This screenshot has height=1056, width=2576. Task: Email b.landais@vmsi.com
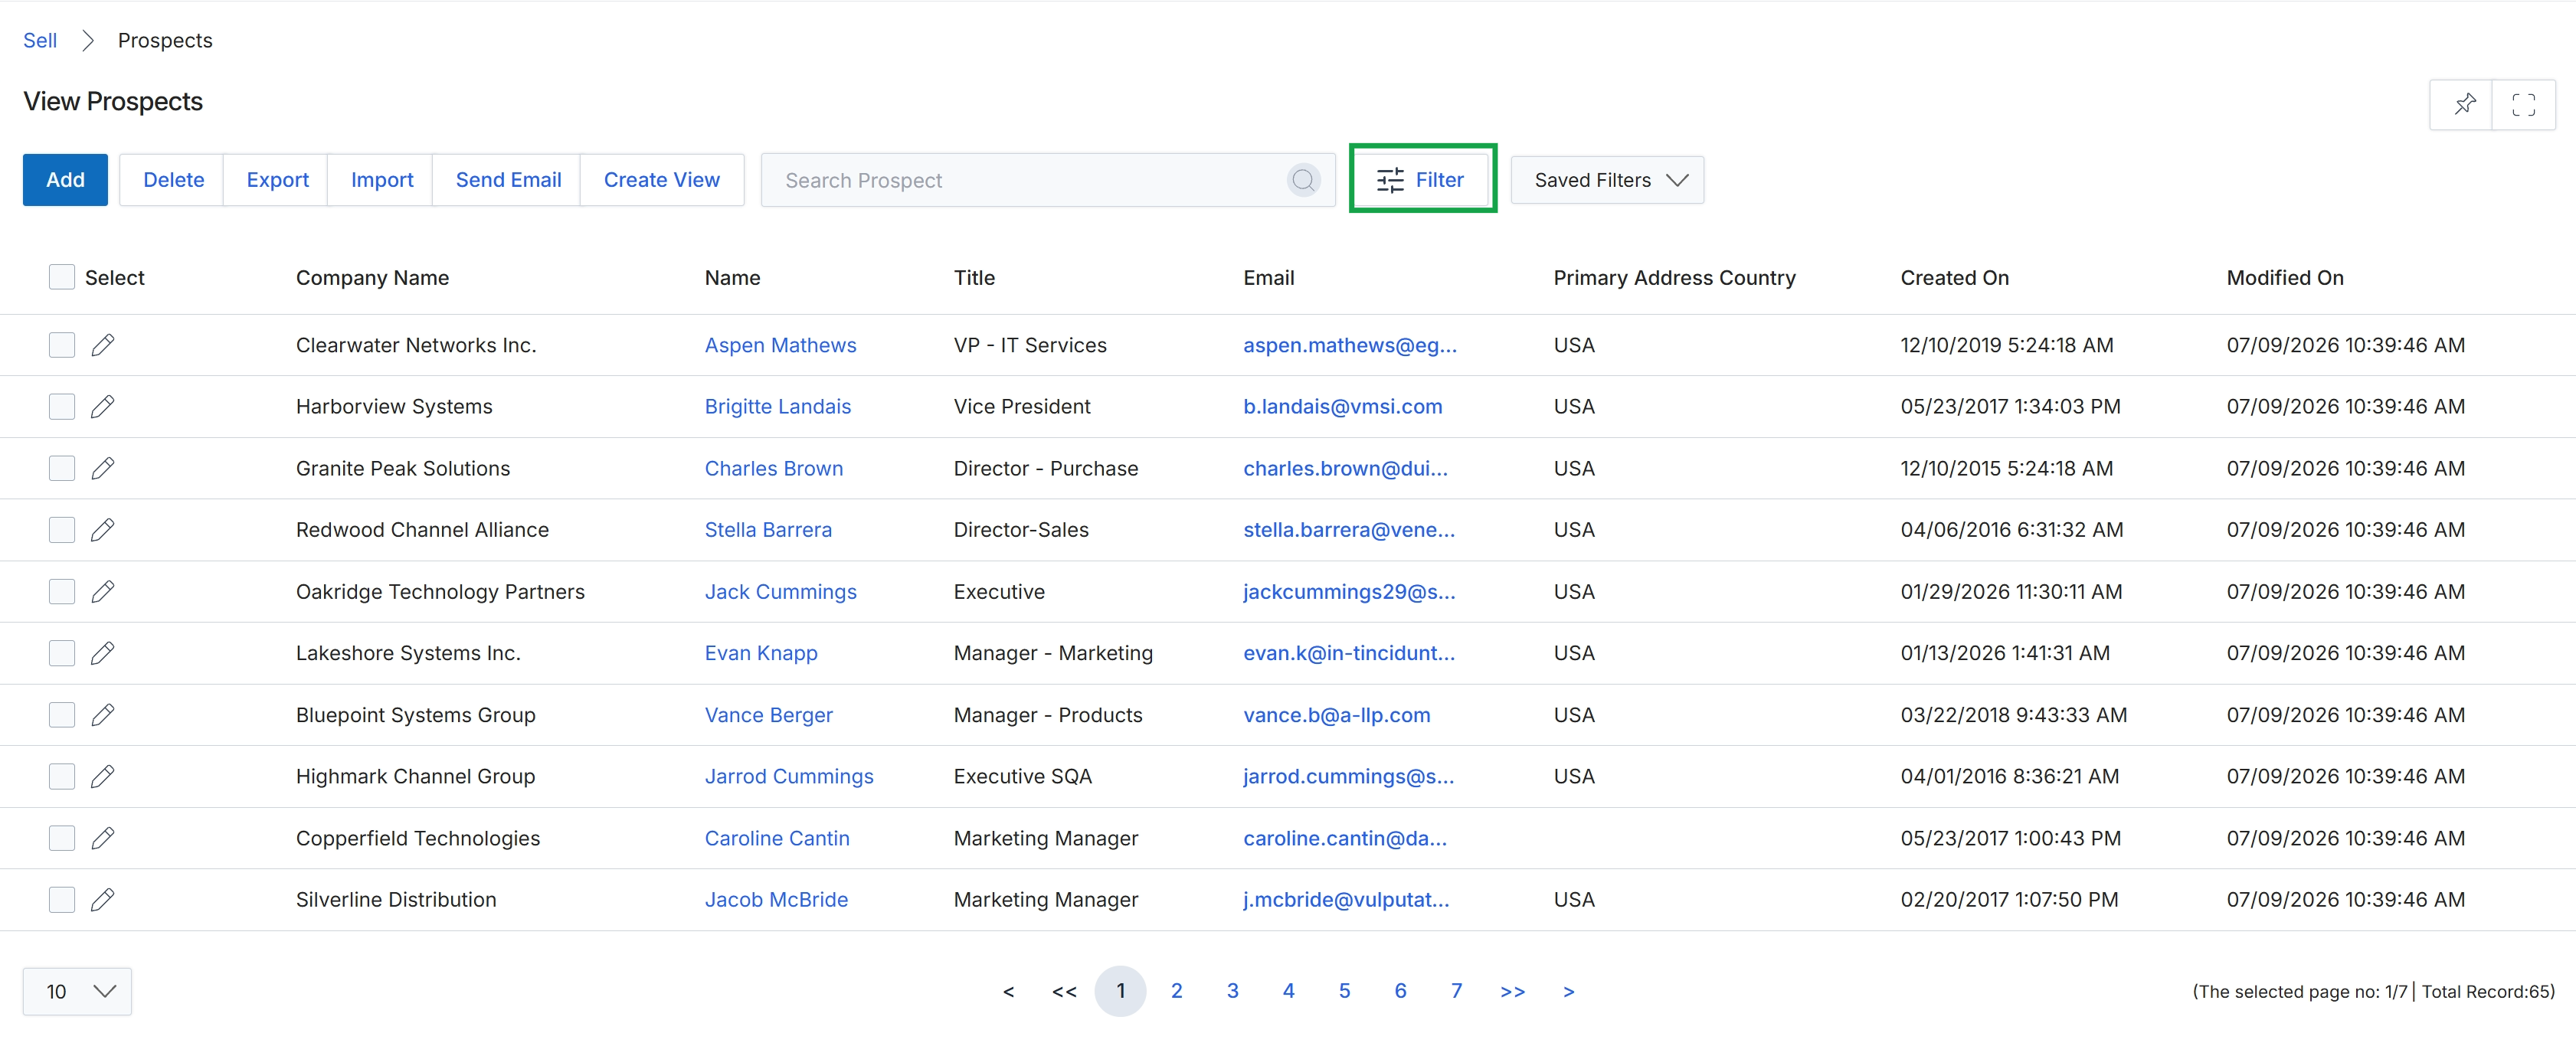[1342, 407]
